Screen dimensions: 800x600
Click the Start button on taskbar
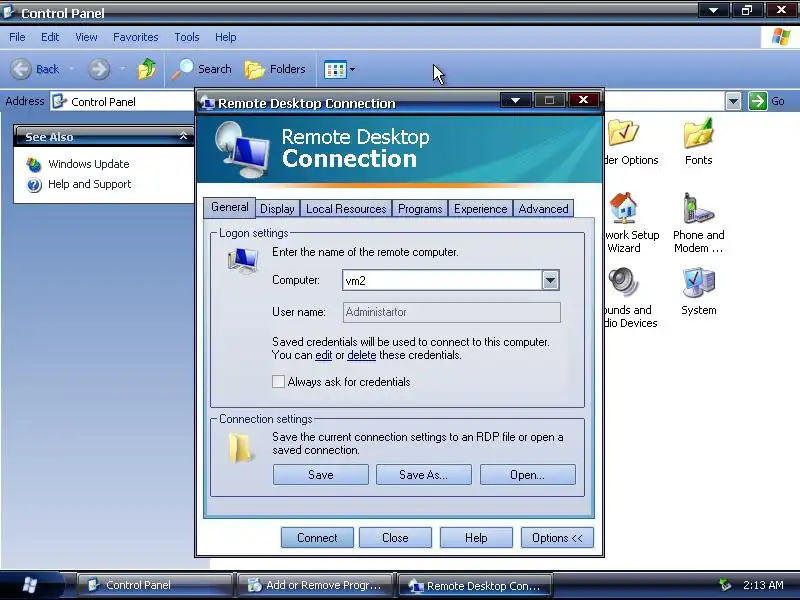(x=31, y=585)
